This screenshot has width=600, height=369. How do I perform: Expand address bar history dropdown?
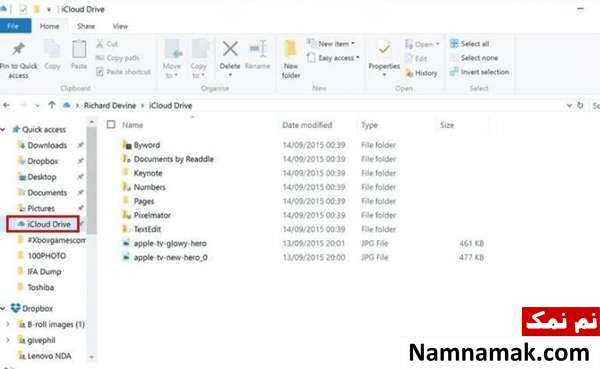569,106
